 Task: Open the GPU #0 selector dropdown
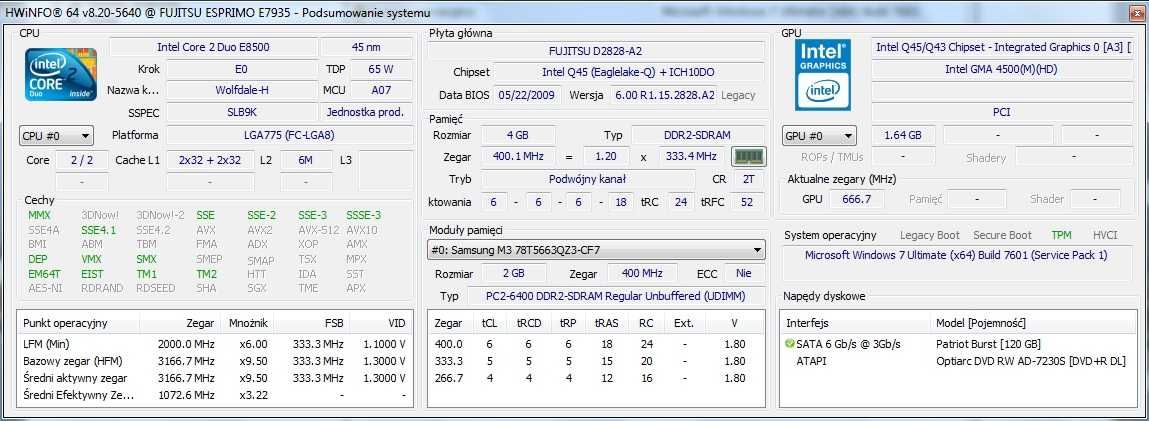tap(819, 136)
